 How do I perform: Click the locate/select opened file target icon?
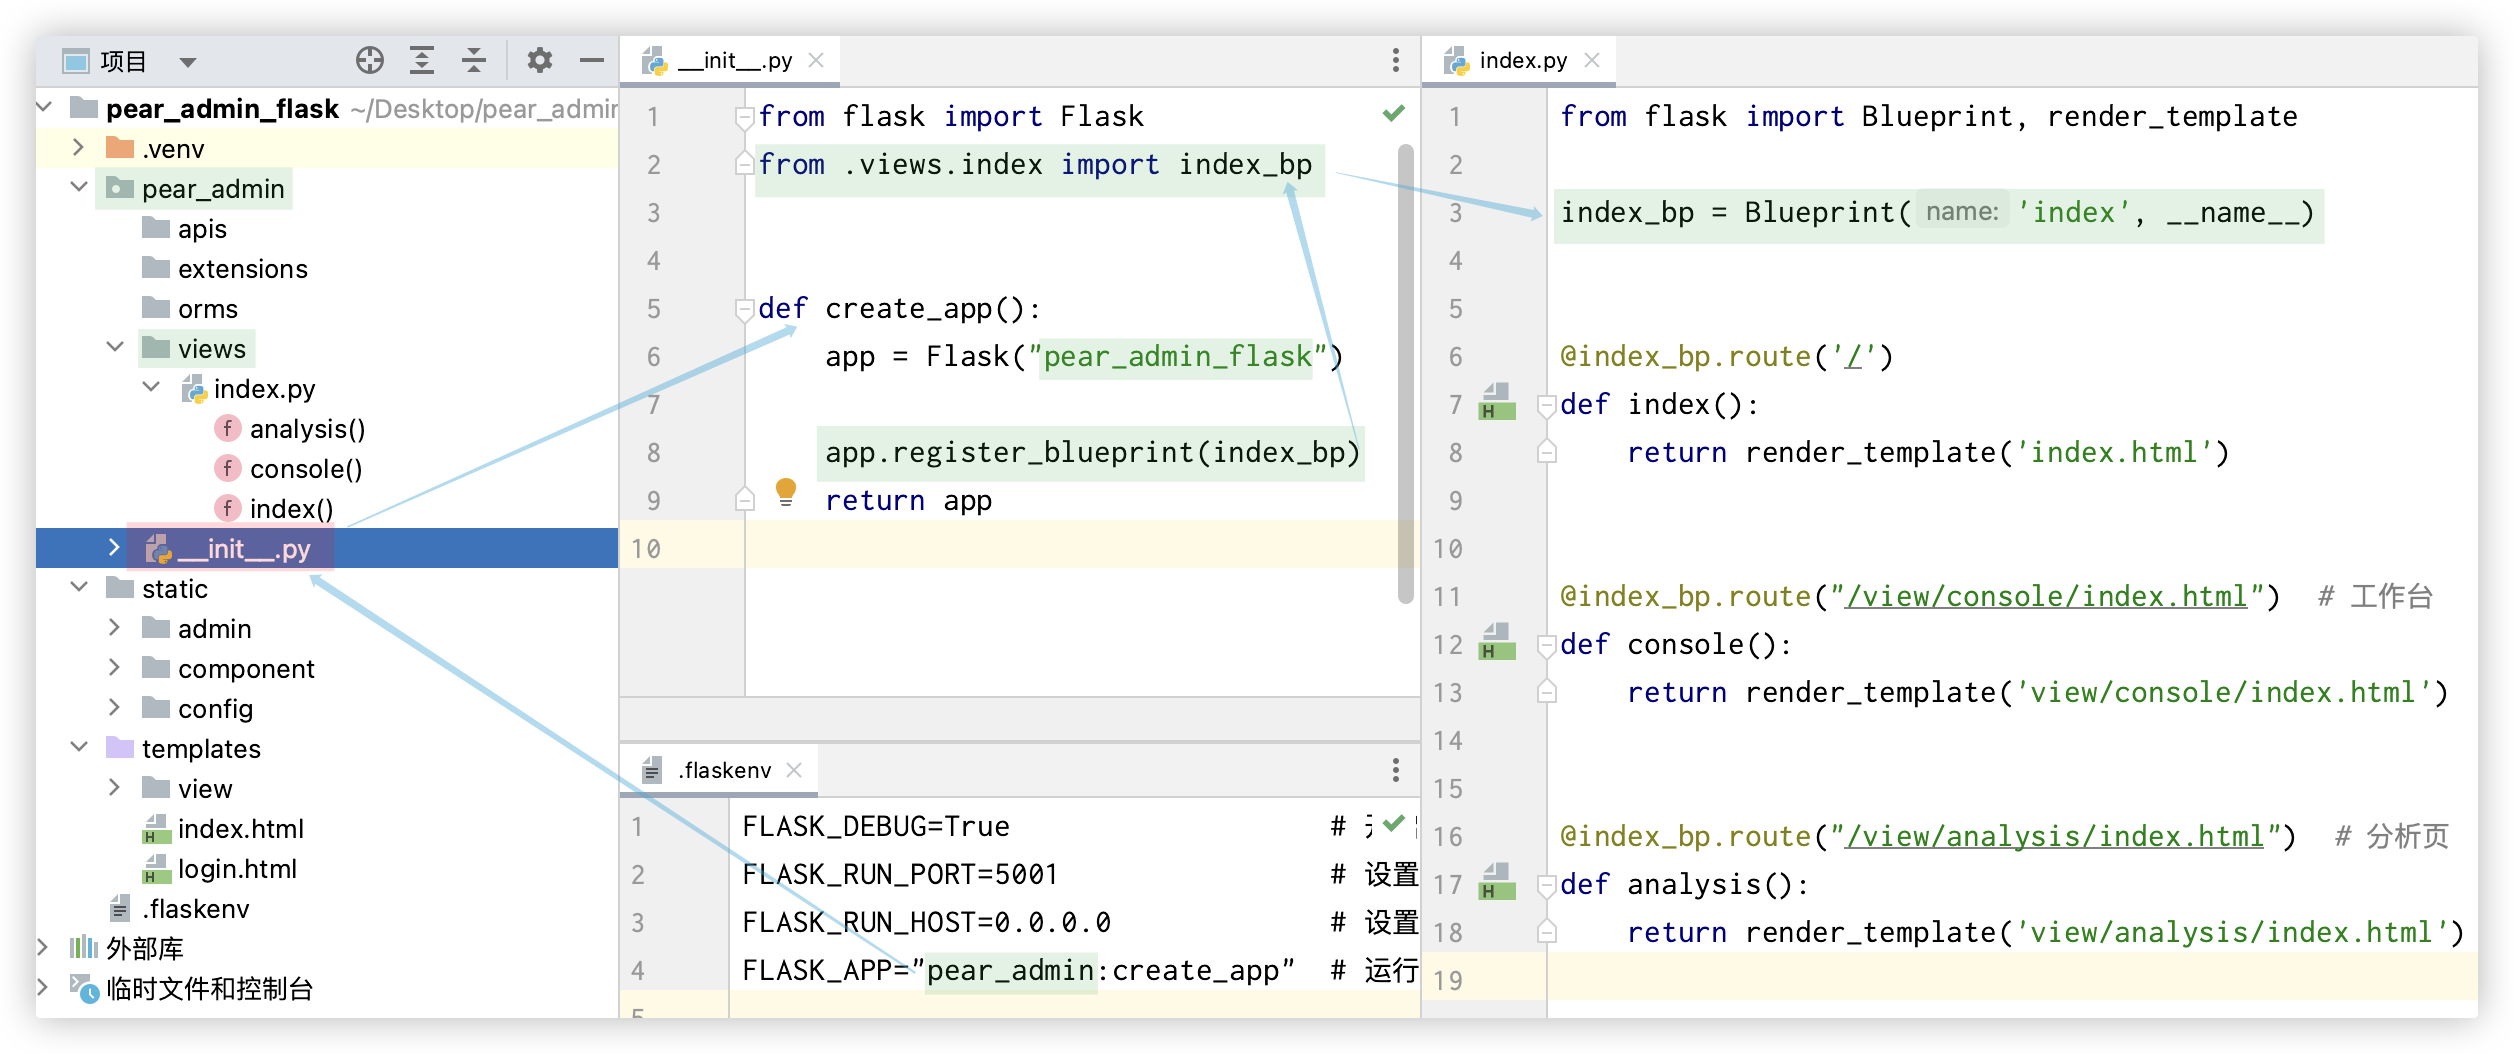[370, 61]
